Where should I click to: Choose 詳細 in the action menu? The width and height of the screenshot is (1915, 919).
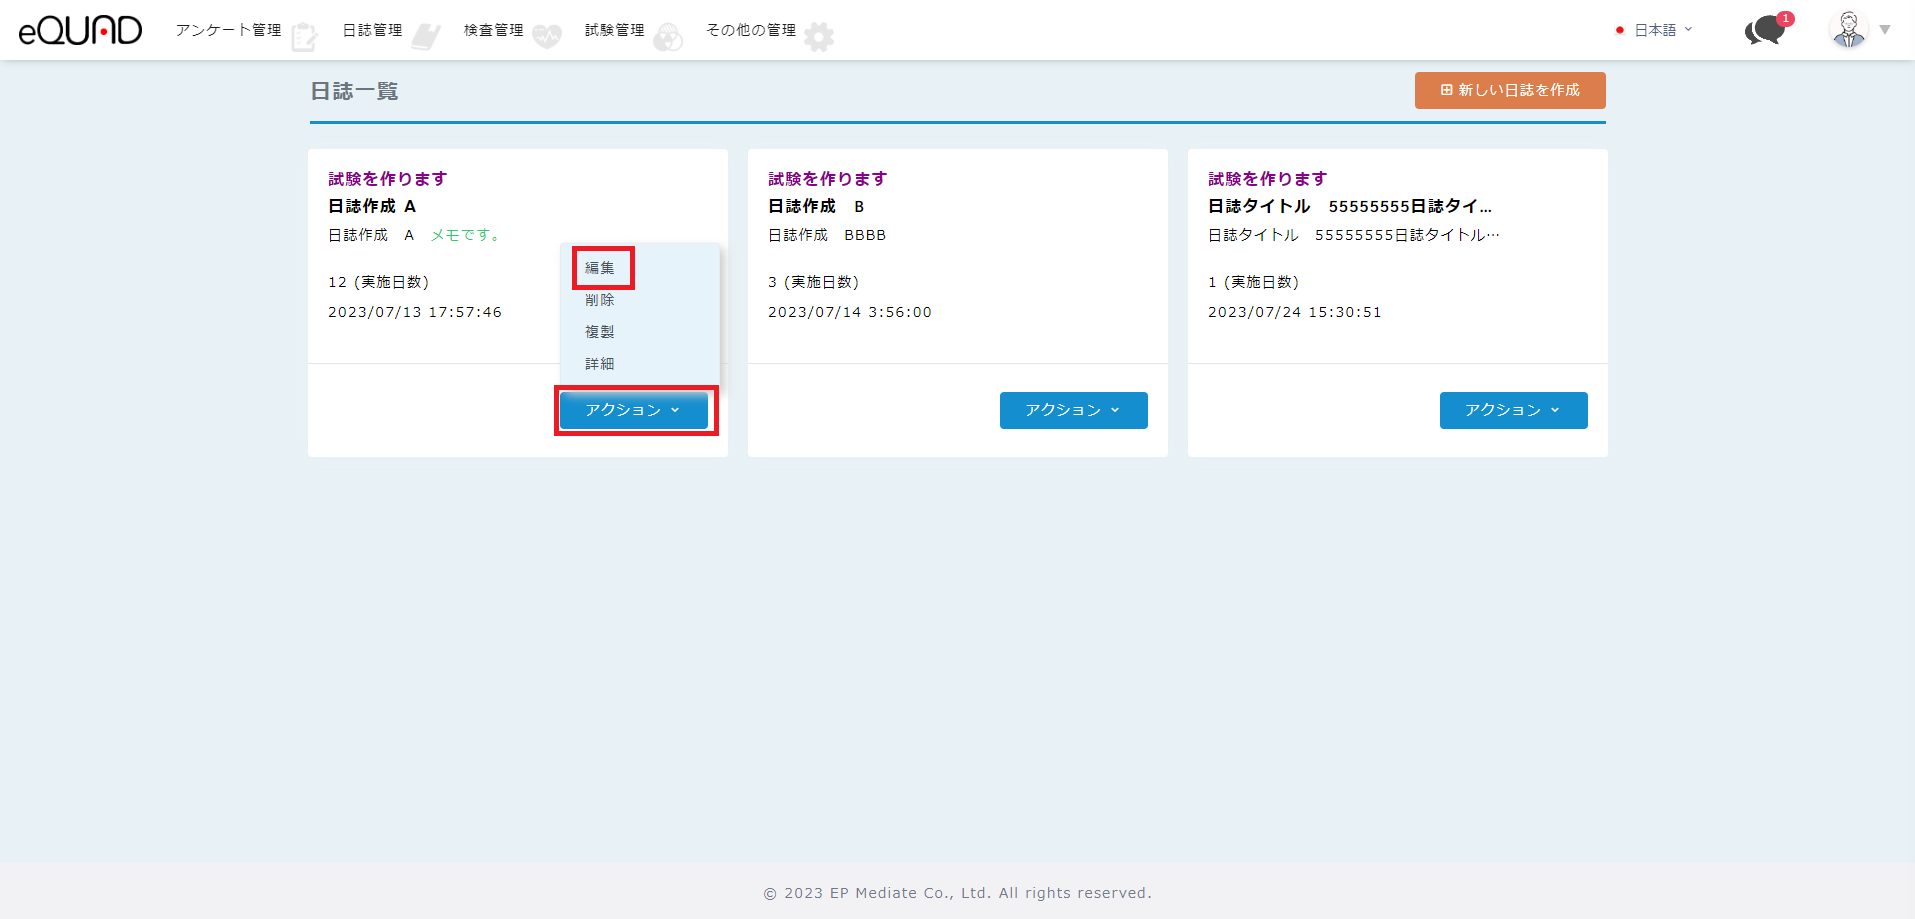pos(600,364)
